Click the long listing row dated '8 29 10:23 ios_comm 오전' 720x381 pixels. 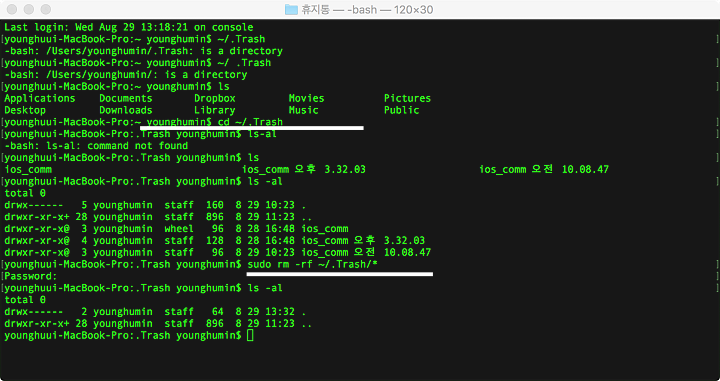click(218, 252)
